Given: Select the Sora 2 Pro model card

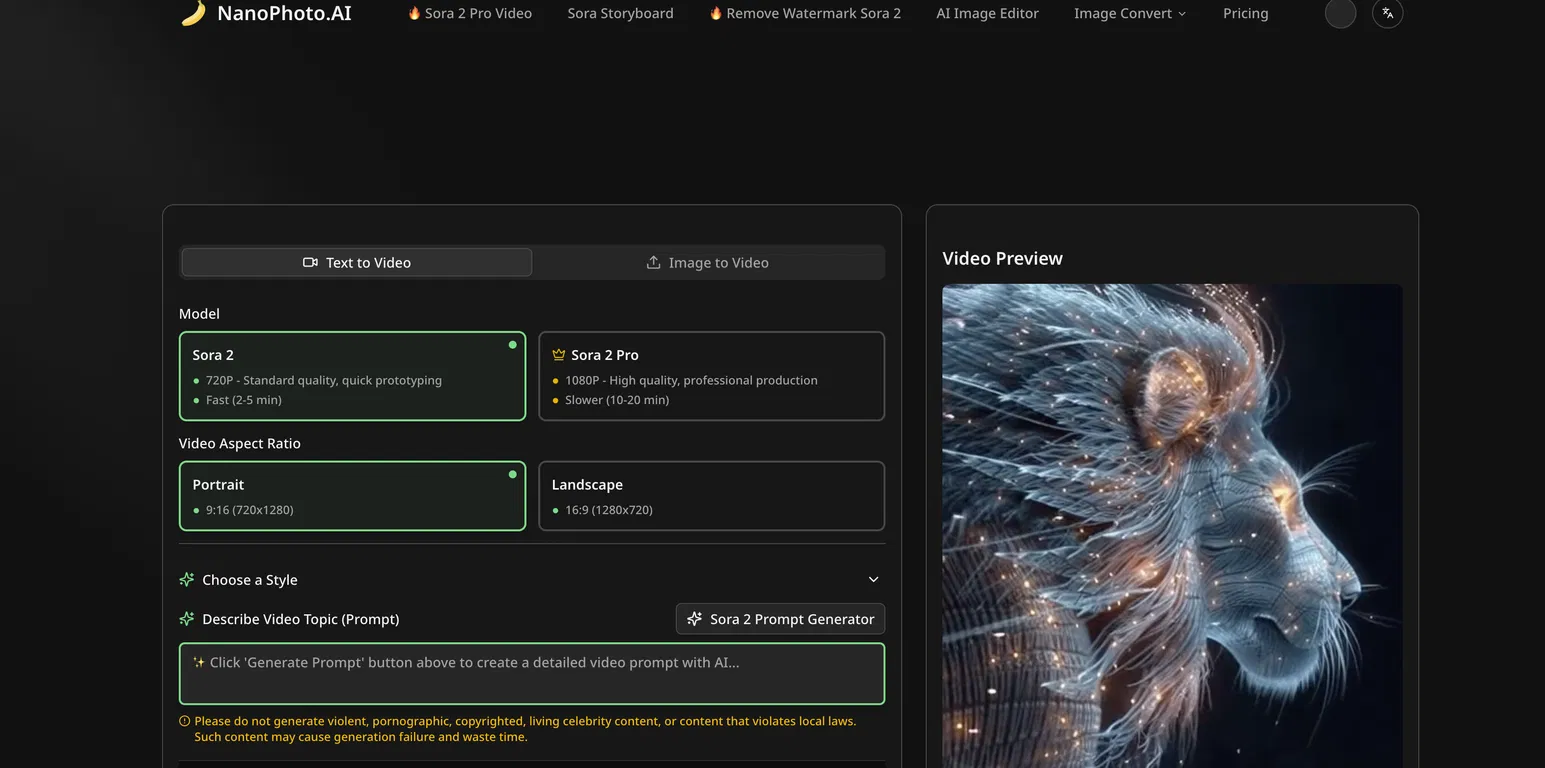Looking at the screenshot, I should (x=711, y=376).
